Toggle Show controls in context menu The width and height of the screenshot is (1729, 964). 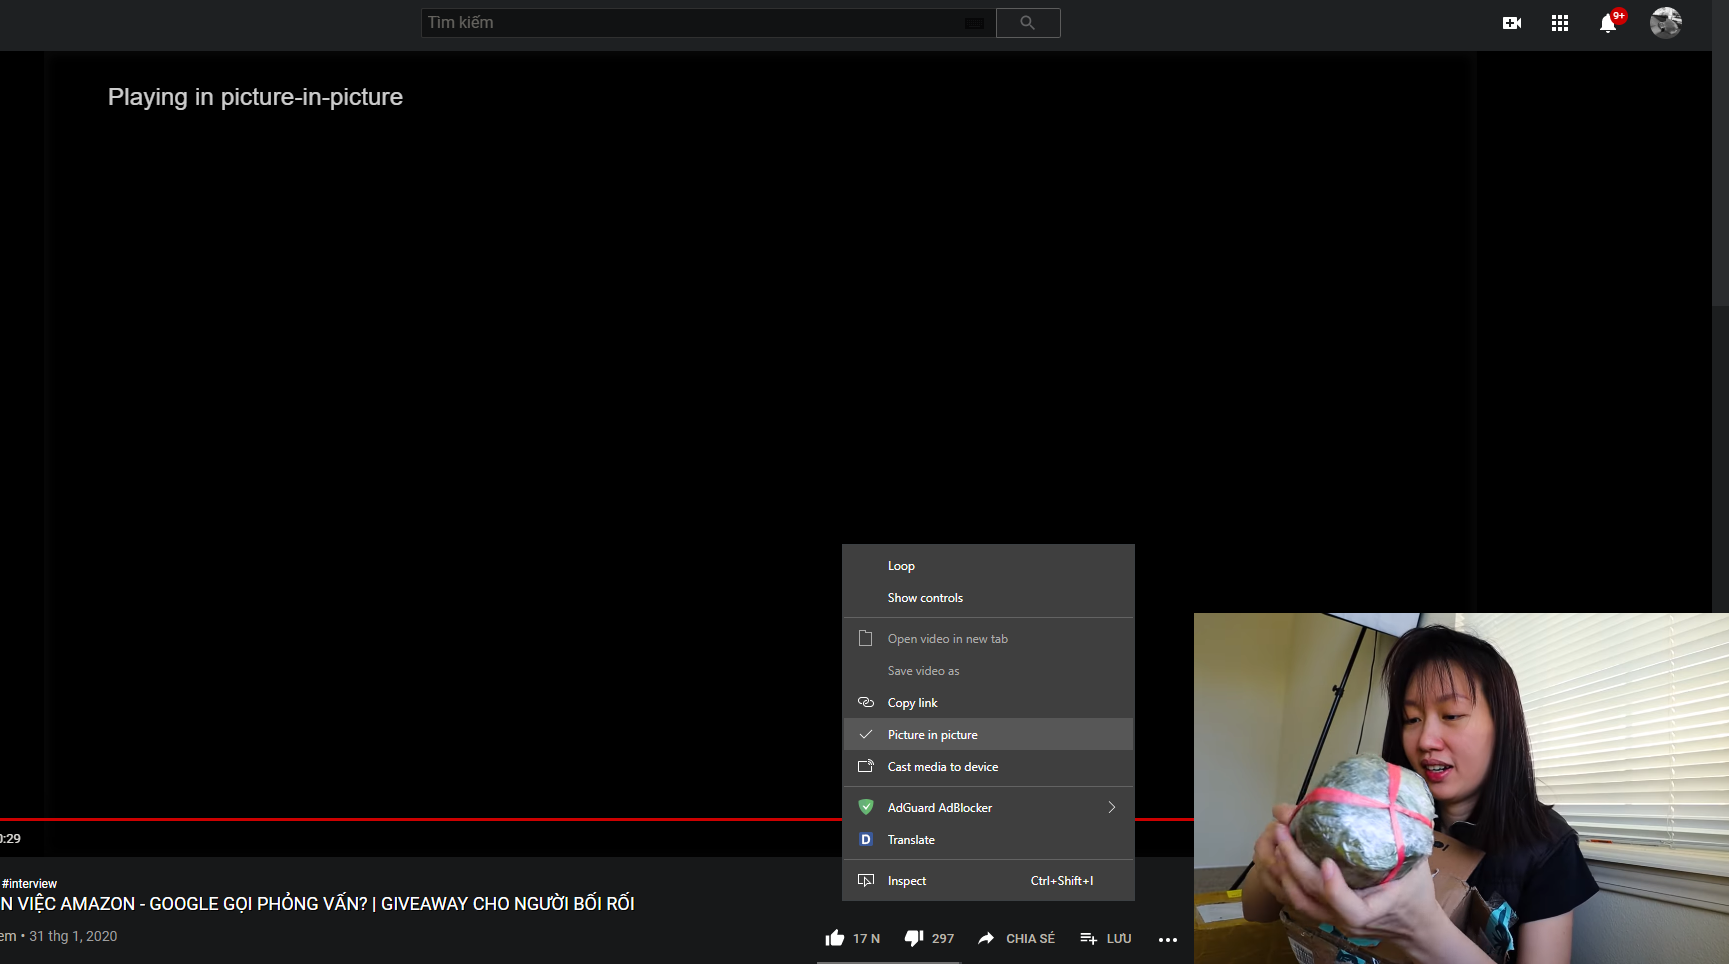pyautogui.click(x=988, y=597)
